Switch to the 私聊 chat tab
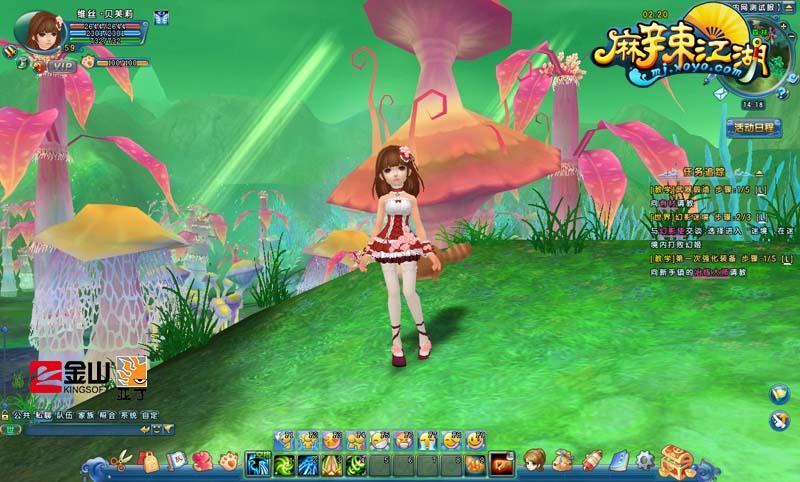Image resolution: width=800 pixels, height=482 pixels. coord(43,415)
